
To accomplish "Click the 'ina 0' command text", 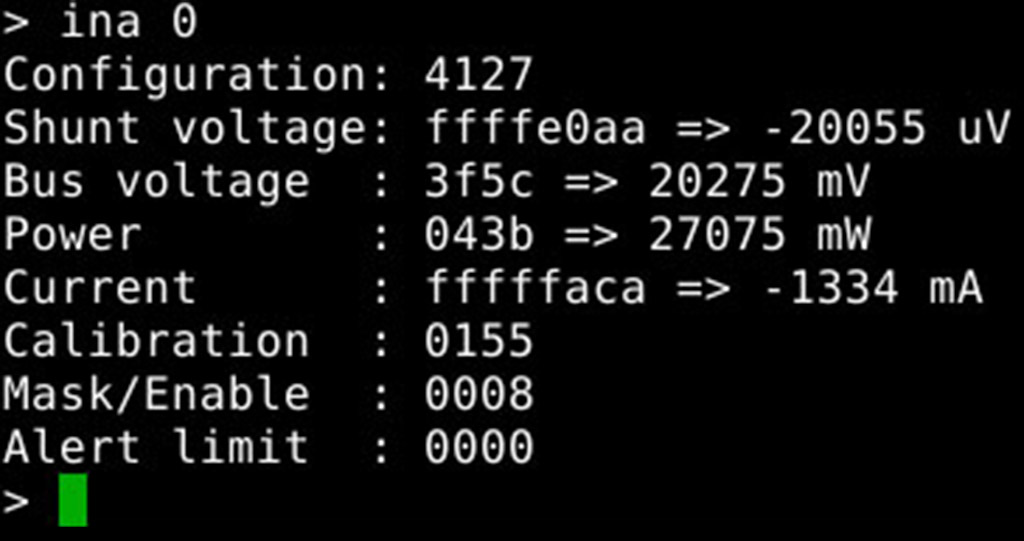I will pyautogui.click(x=129, y=22).
